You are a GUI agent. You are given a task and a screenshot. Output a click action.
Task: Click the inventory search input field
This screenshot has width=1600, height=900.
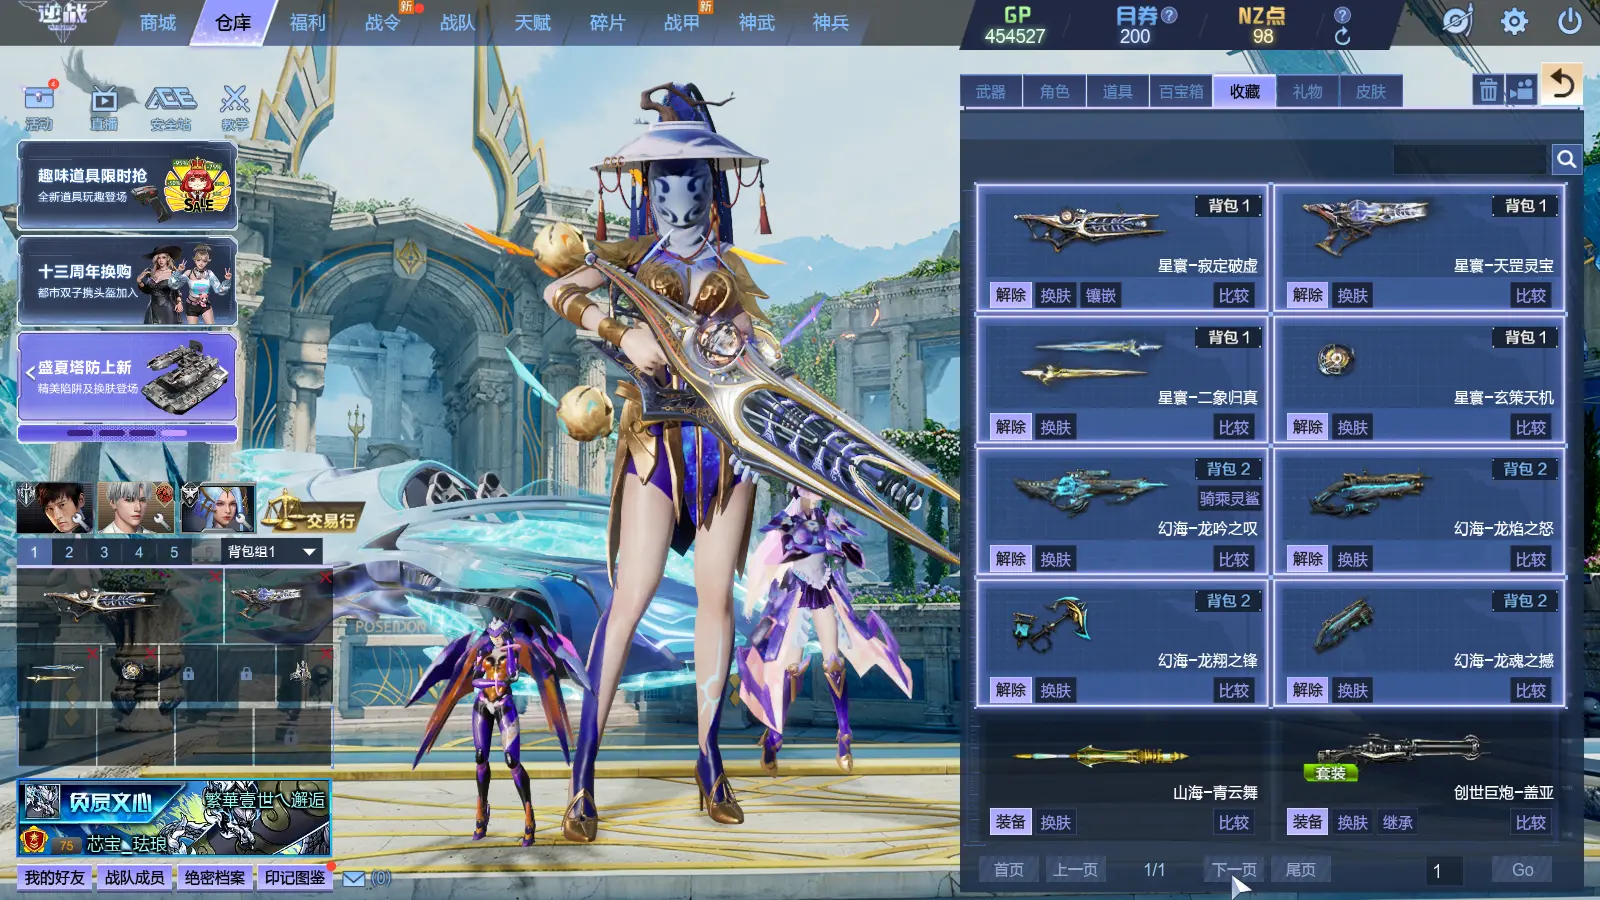(1470, 158)
